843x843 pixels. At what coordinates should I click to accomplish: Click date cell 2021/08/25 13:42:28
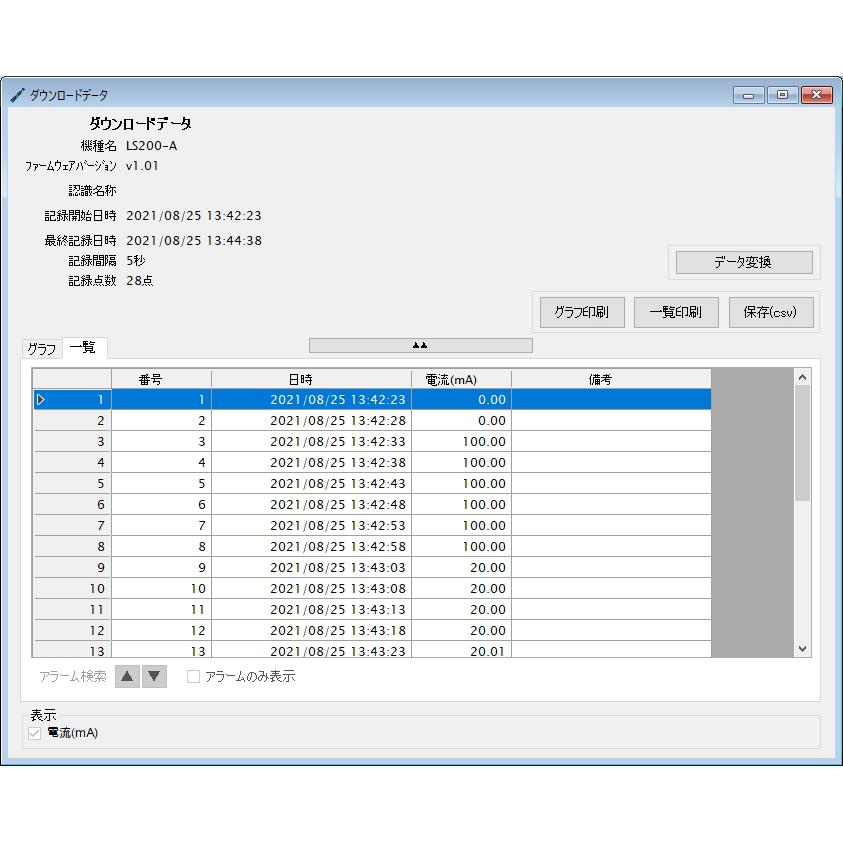point(311,420)
